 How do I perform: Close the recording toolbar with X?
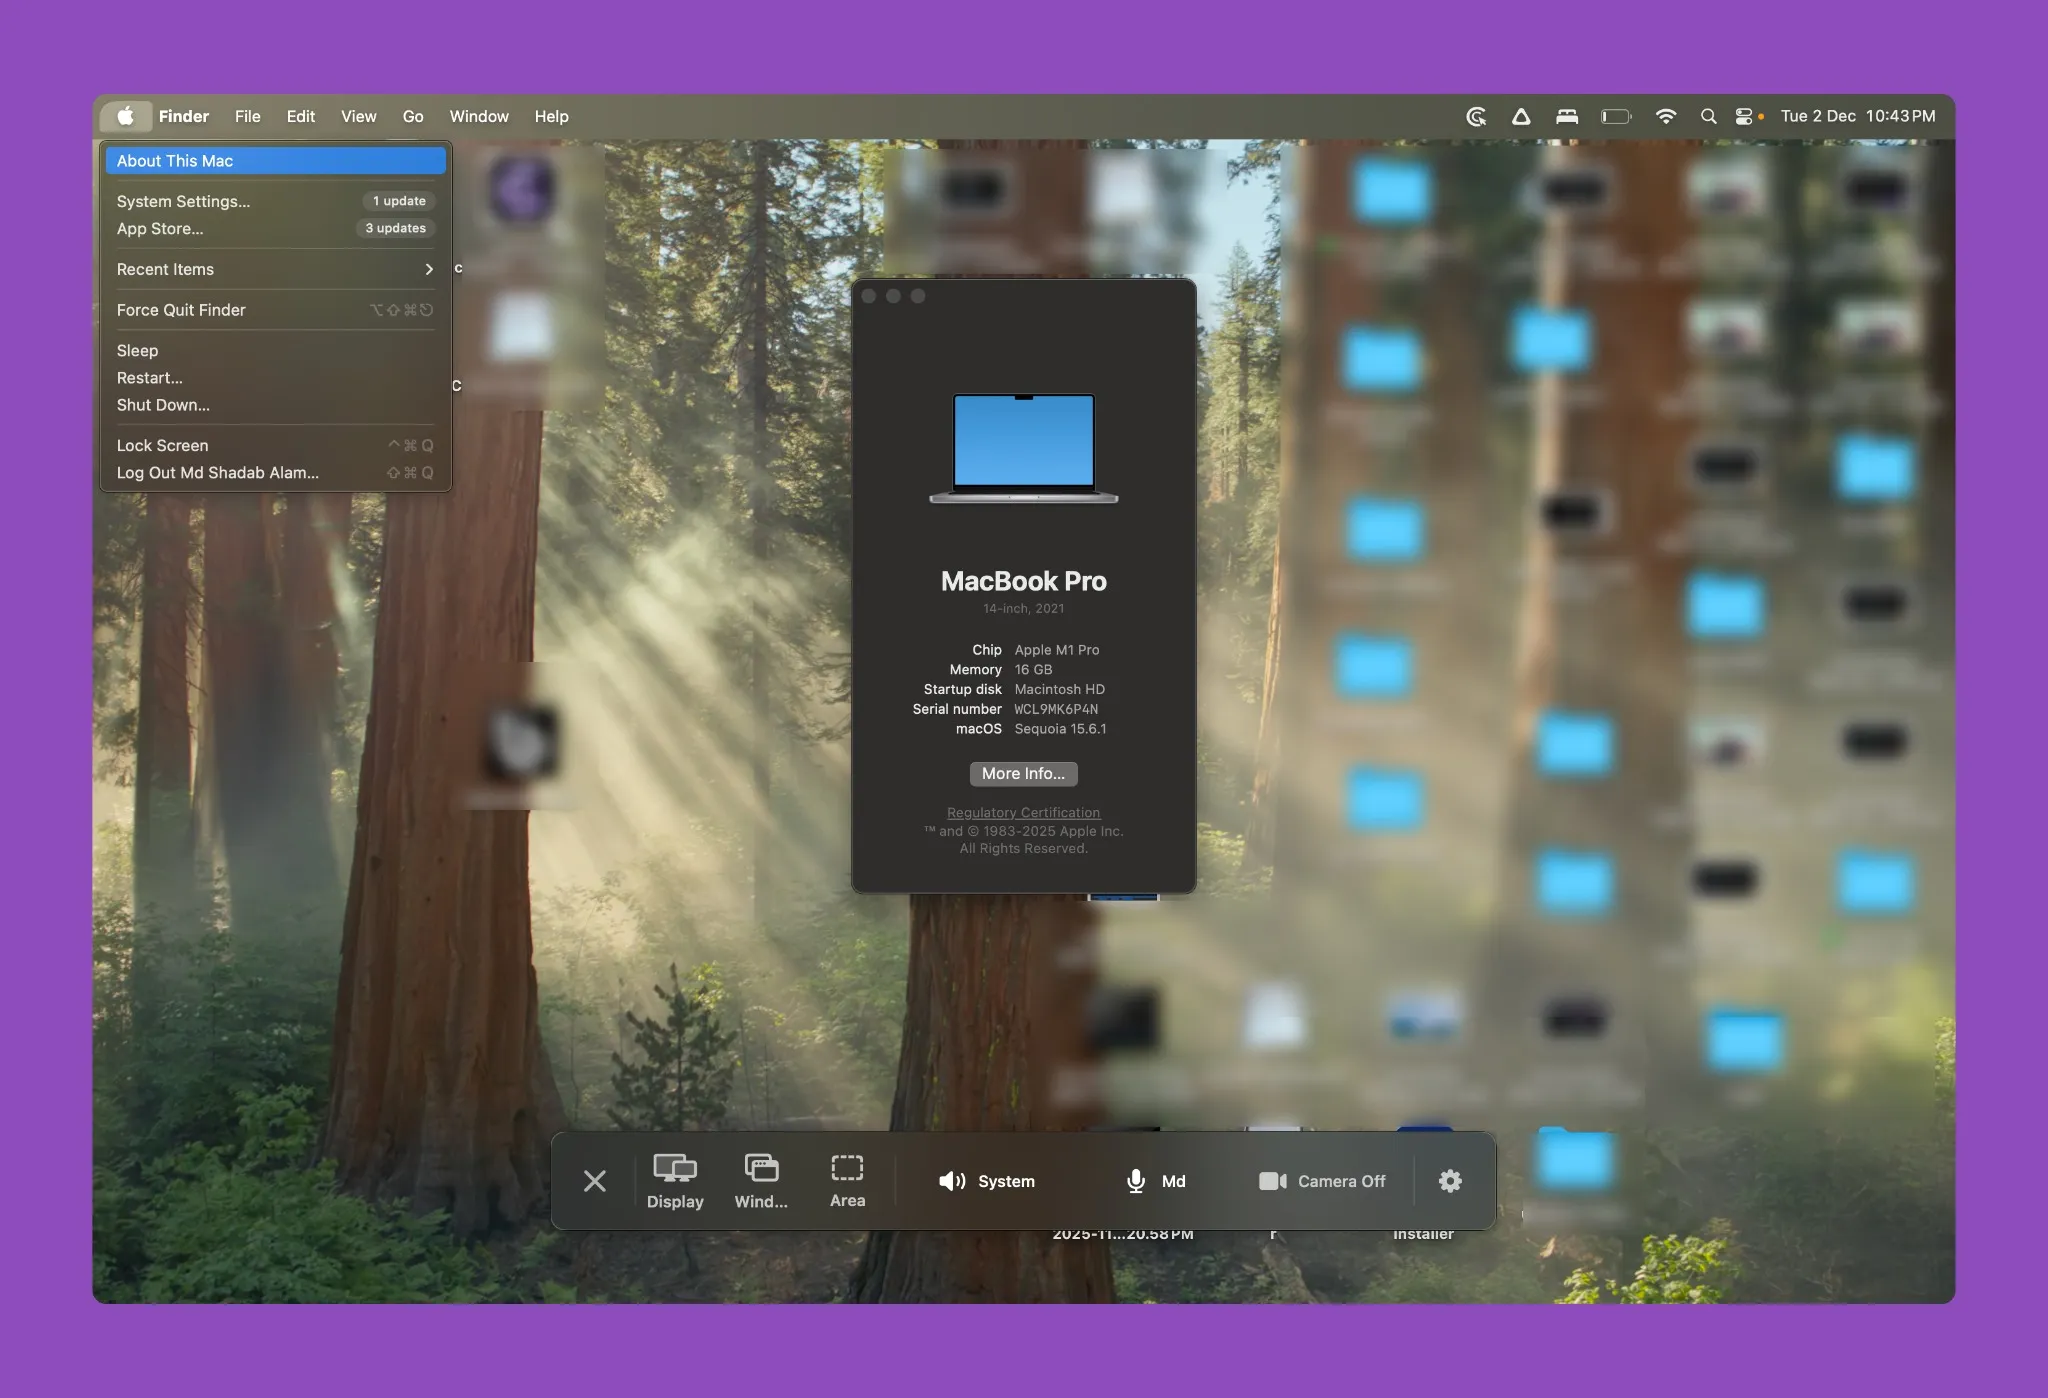coord(595,1181)
